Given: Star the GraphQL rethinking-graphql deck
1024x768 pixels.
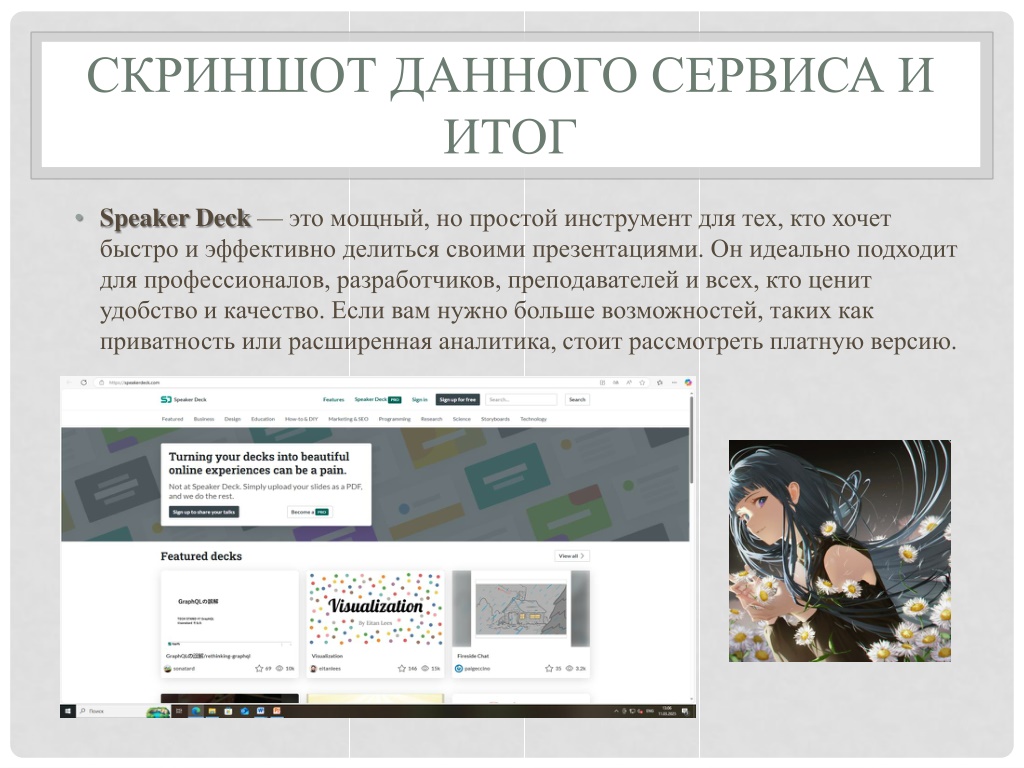Looking at the screenshot, I should (x=259, y=669).
